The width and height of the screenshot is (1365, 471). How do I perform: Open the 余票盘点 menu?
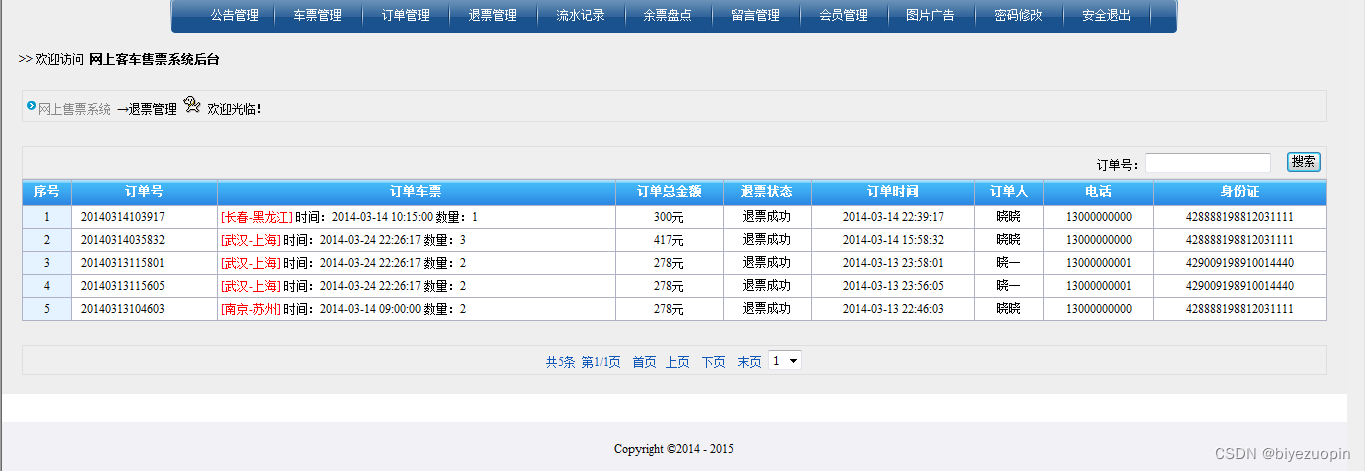tap(668, 16)
